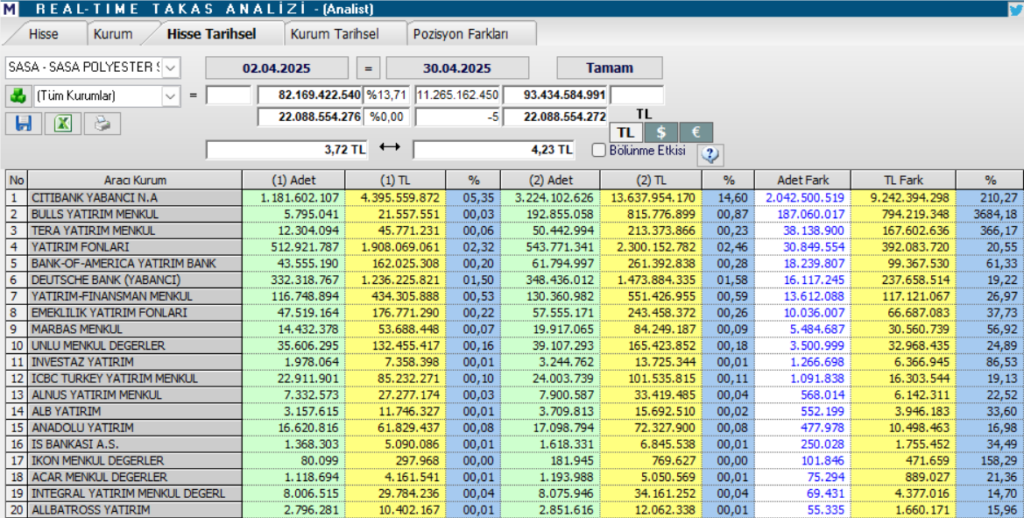Click the printer icon

[102, 123]
